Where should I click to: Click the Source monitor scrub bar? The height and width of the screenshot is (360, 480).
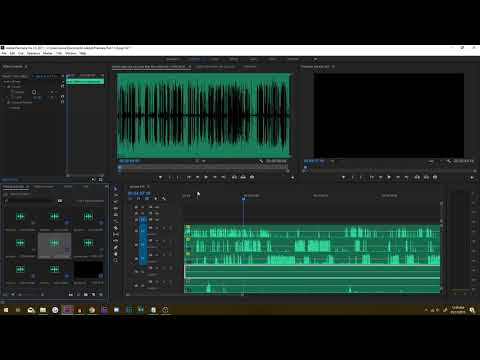pyautogui.click(x=203, y=166)
